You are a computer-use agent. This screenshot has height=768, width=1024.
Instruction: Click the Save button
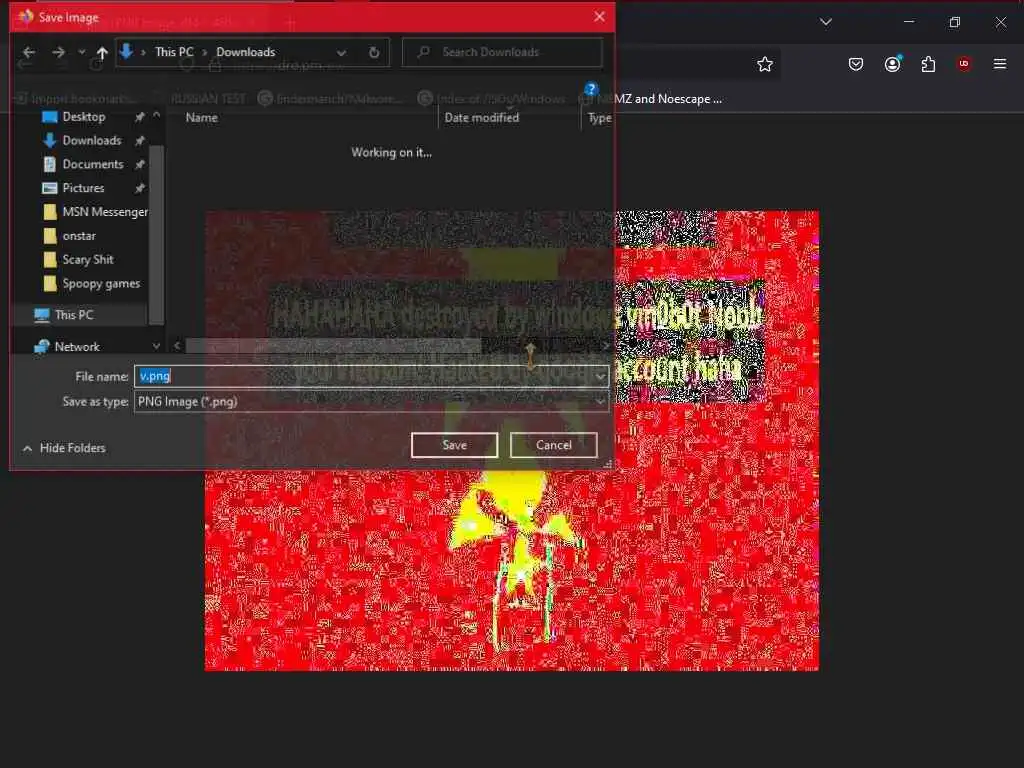[x=455, y=445]
